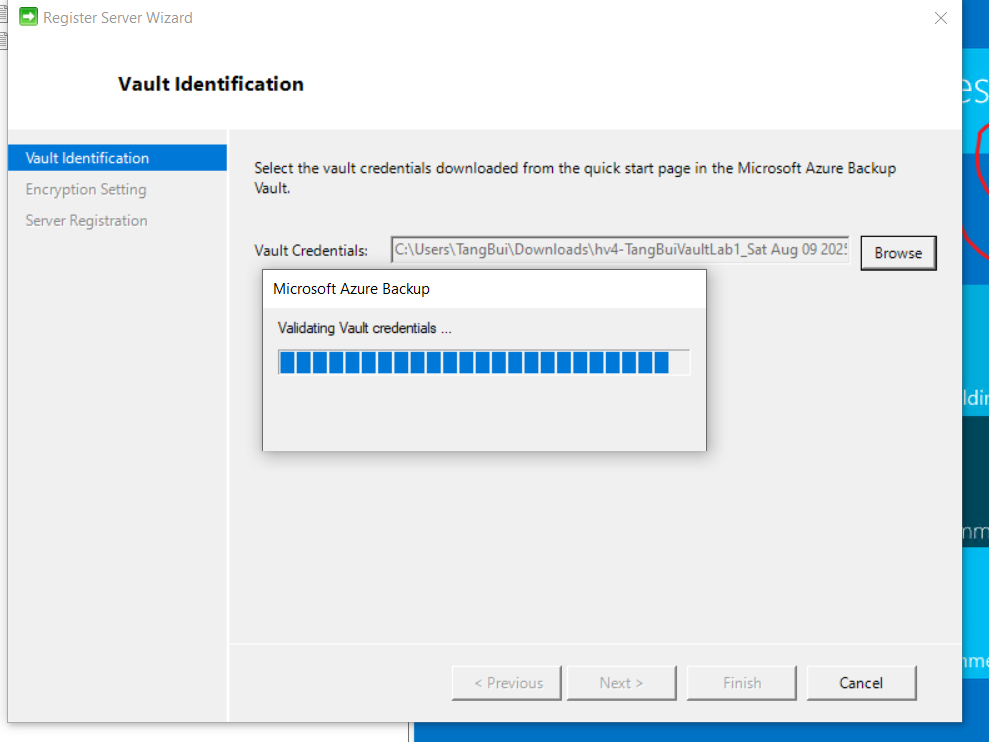The image size is (989, 742).
Task: Cancel the Register Server Wizard
Action: click(x=861, y=683)
